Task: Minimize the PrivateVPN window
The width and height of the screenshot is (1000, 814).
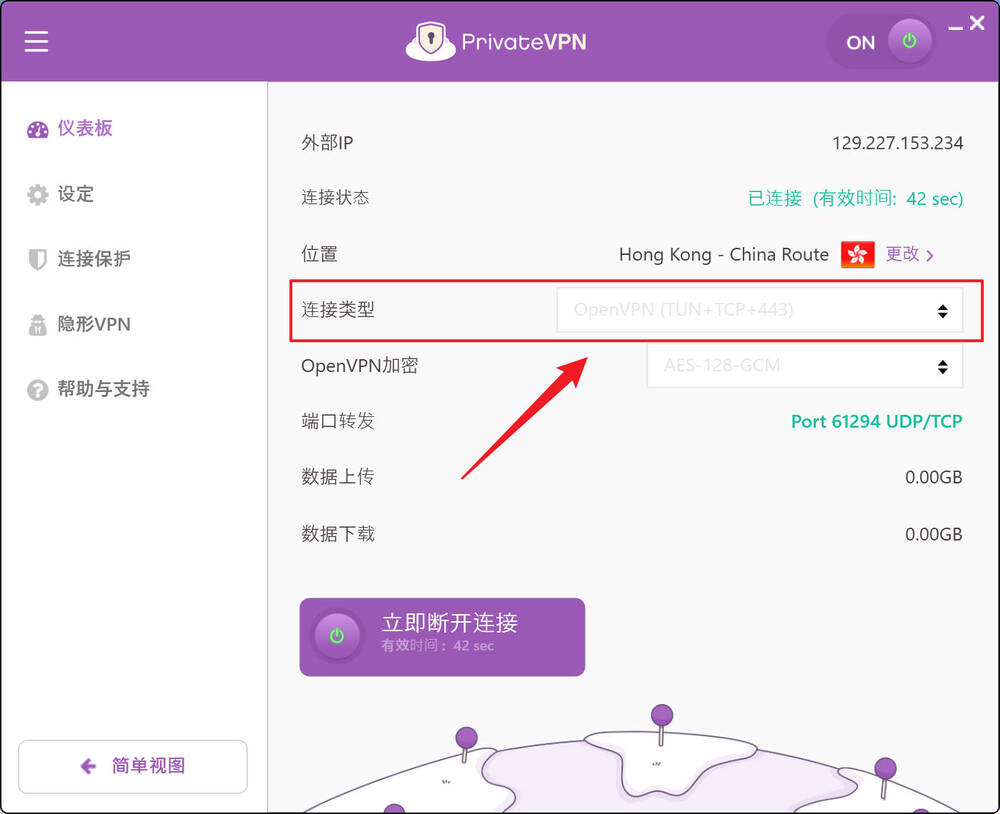Action: click(955, 28)
